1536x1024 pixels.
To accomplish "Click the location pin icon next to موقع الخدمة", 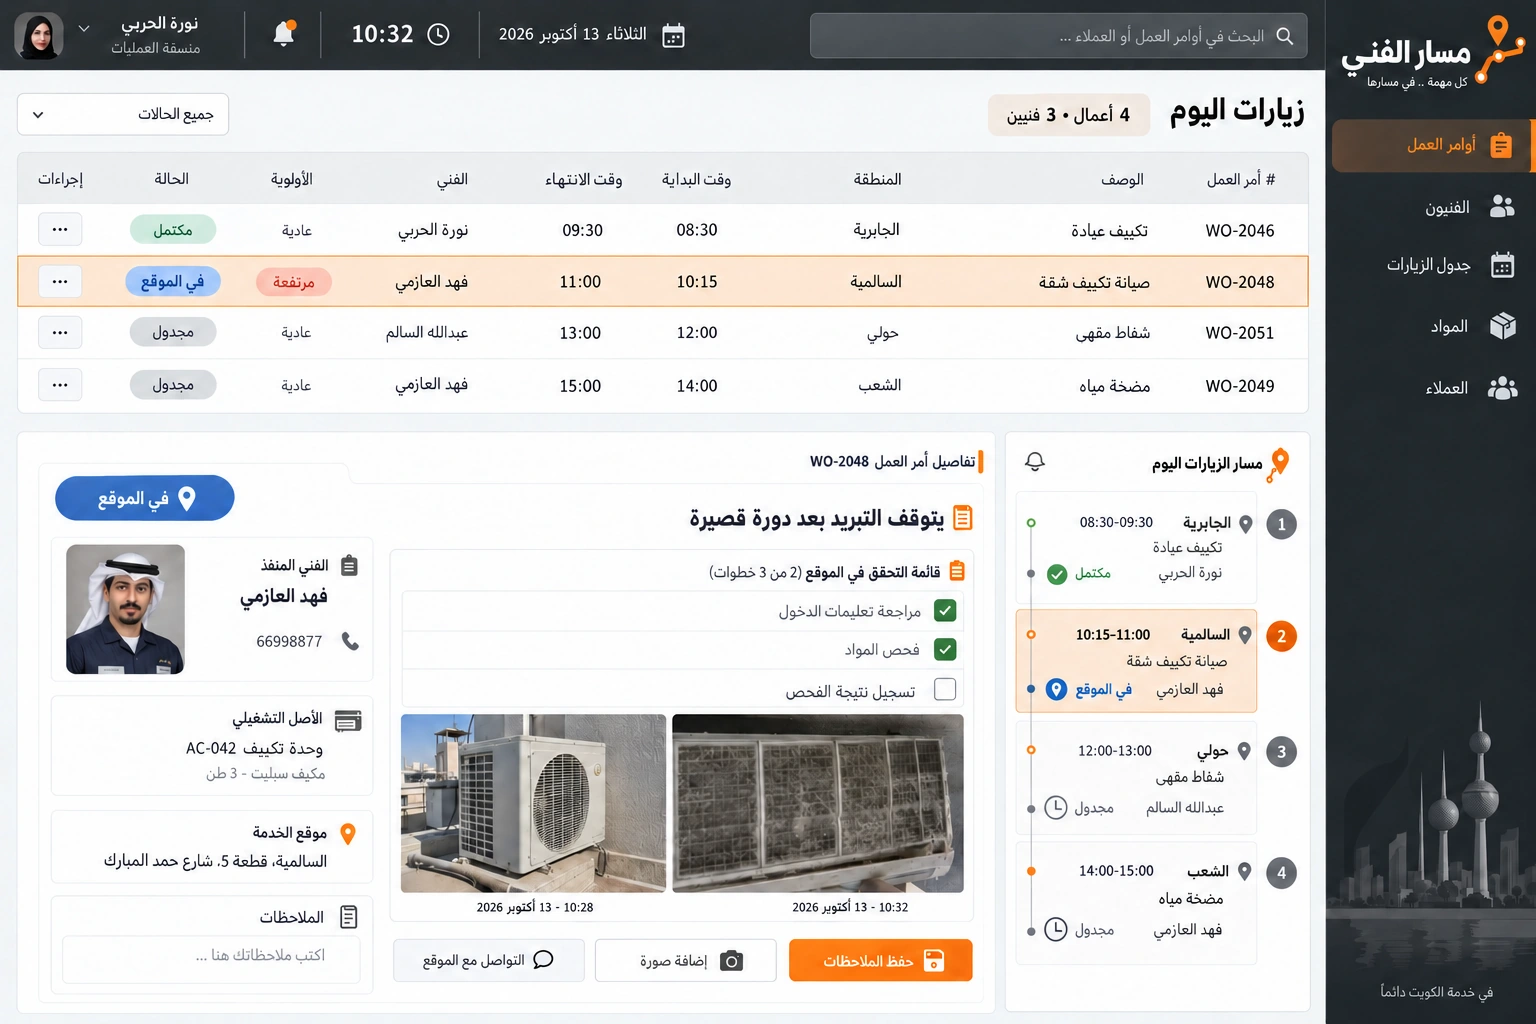I will [348, 833].
